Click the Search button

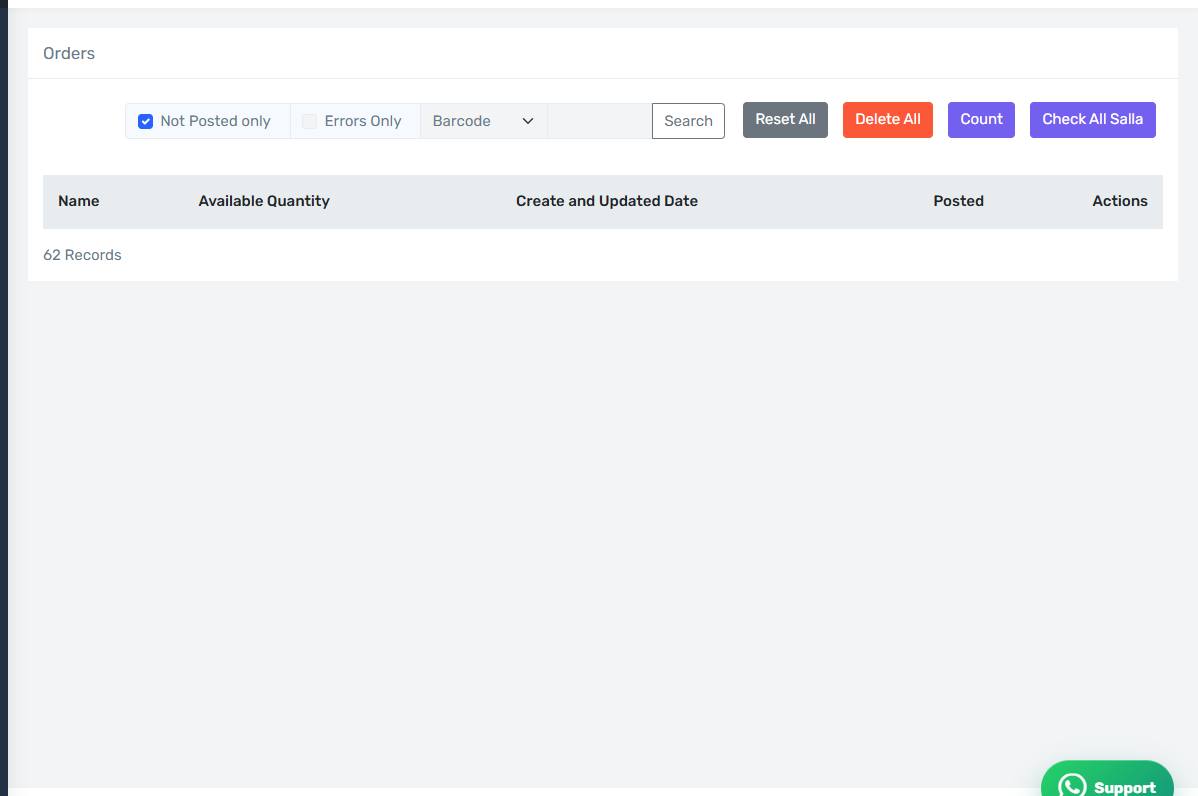tap(688, 121)
